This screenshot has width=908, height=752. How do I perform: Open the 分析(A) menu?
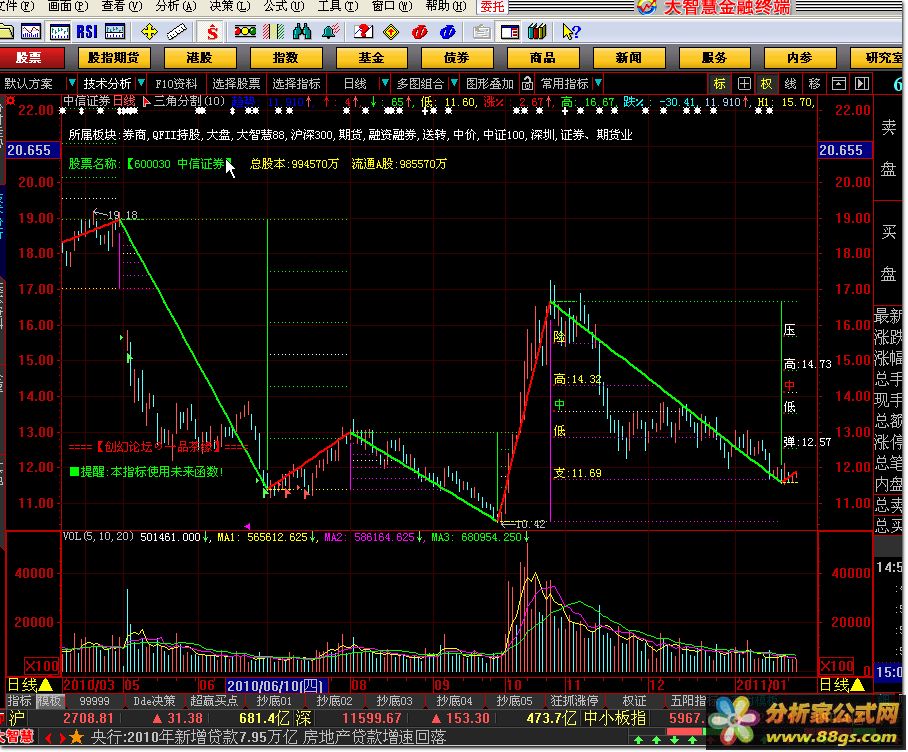pyautogui.click(x=175, y=6)
